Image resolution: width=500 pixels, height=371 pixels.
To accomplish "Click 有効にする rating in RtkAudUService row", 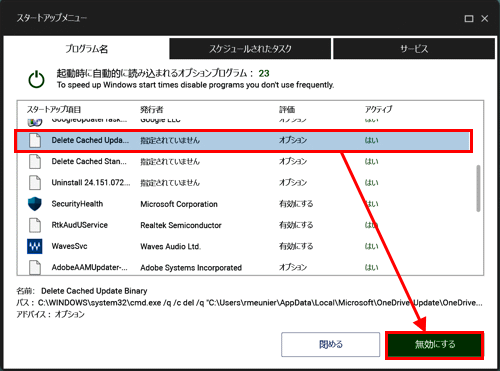I will (x=296, y=225).
